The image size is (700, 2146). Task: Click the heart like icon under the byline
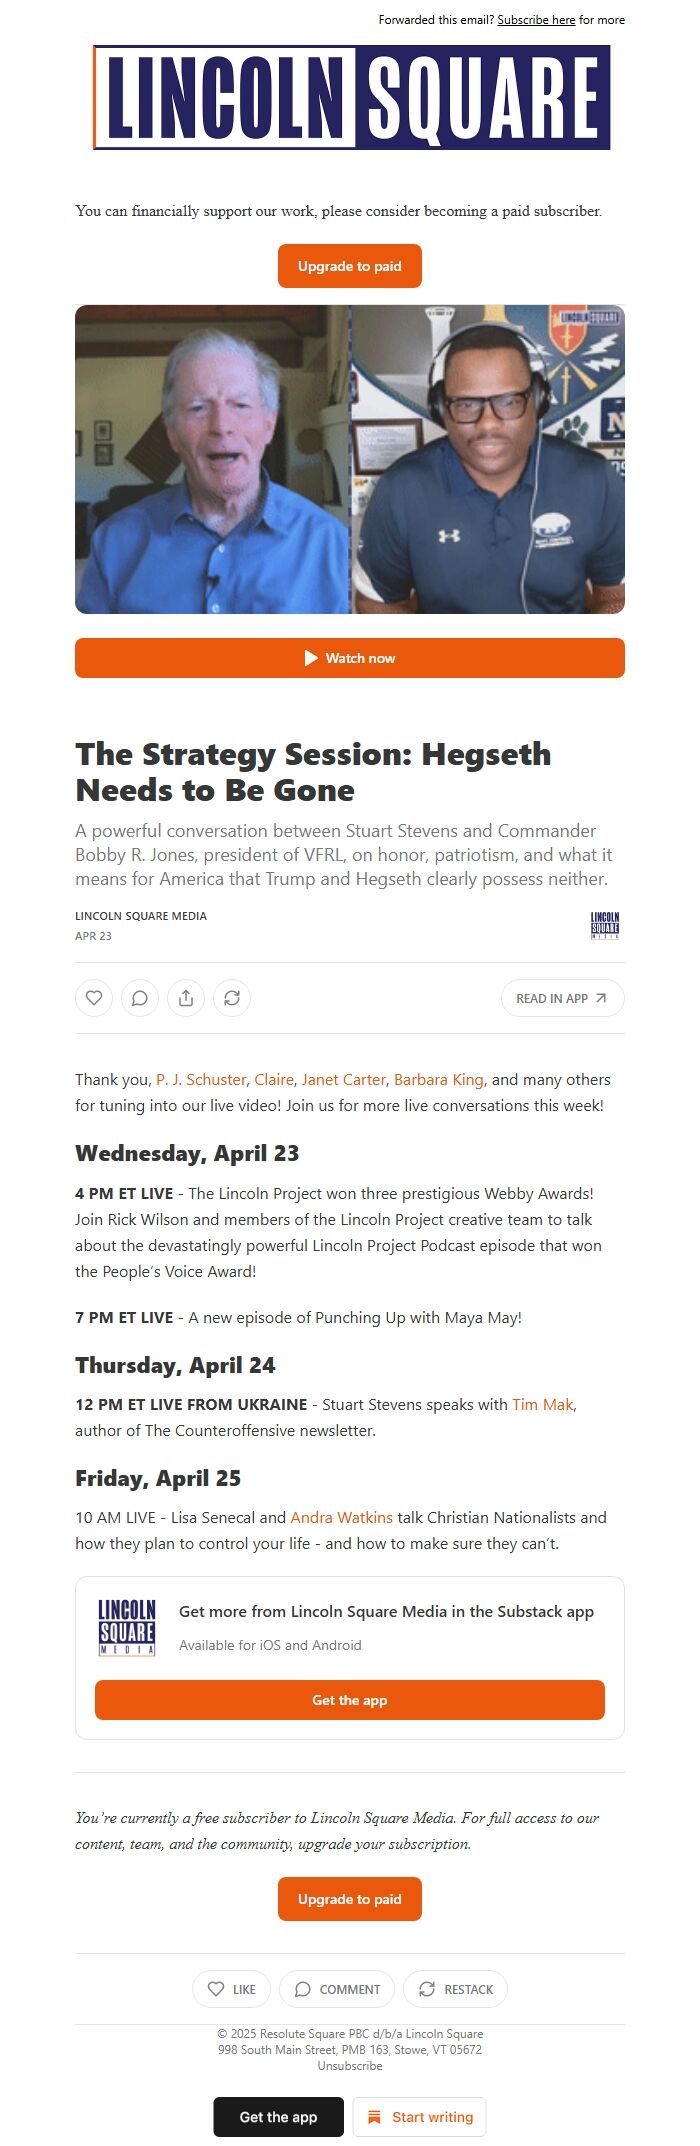[94, 998]
